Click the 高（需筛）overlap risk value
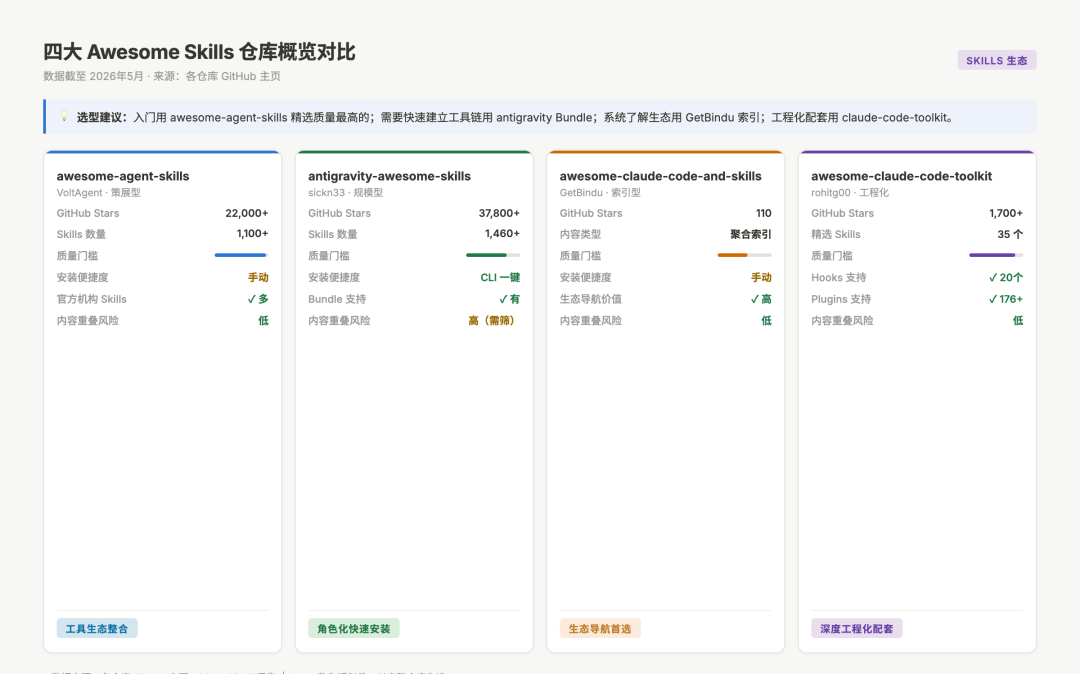Viewport: 1080px width, 674px height. pyautogui.click(x=494, y=321)
